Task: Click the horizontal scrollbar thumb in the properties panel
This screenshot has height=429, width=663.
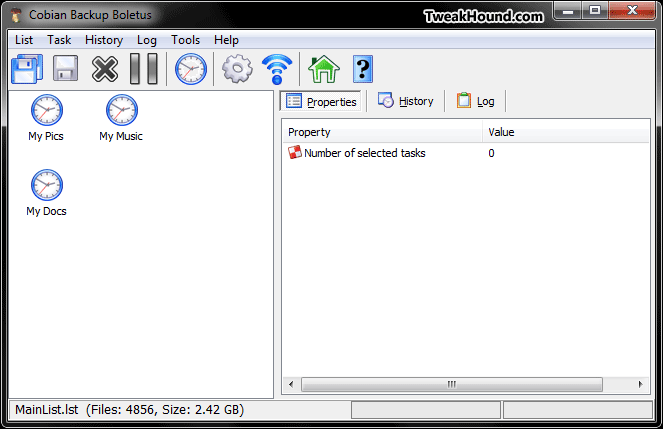Action: 452,384
